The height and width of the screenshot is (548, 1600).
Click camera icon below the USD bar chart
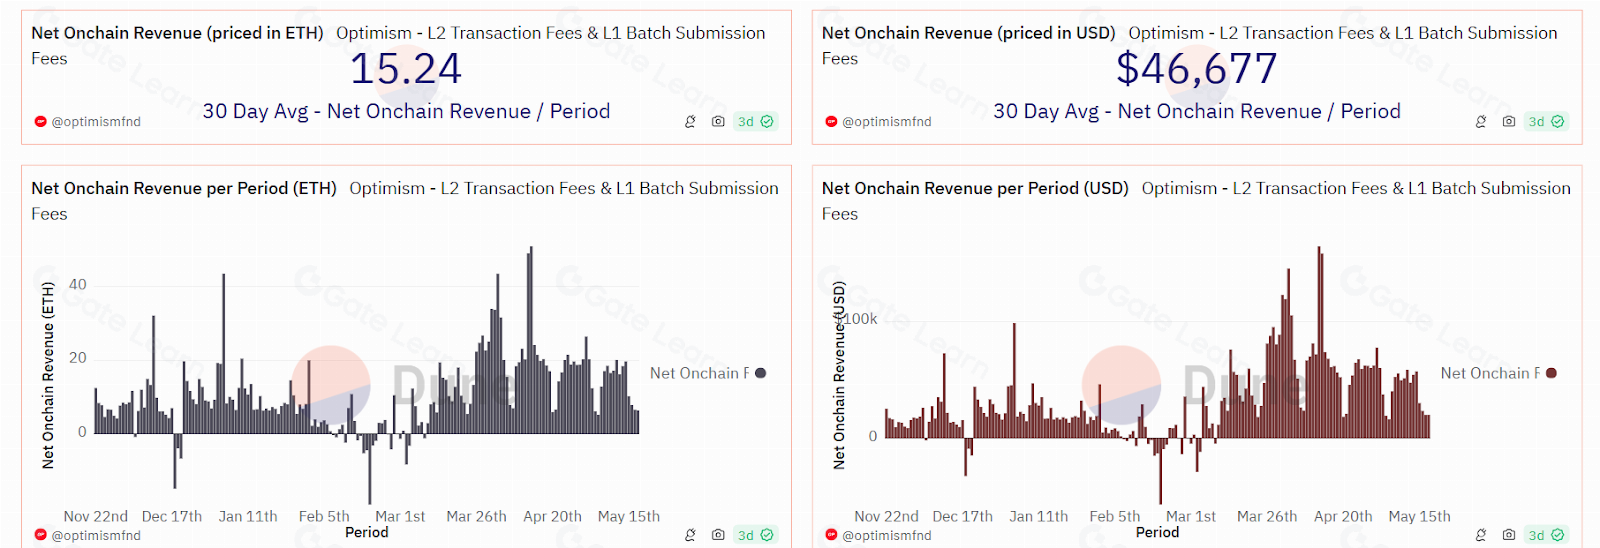pos(1509,535)
